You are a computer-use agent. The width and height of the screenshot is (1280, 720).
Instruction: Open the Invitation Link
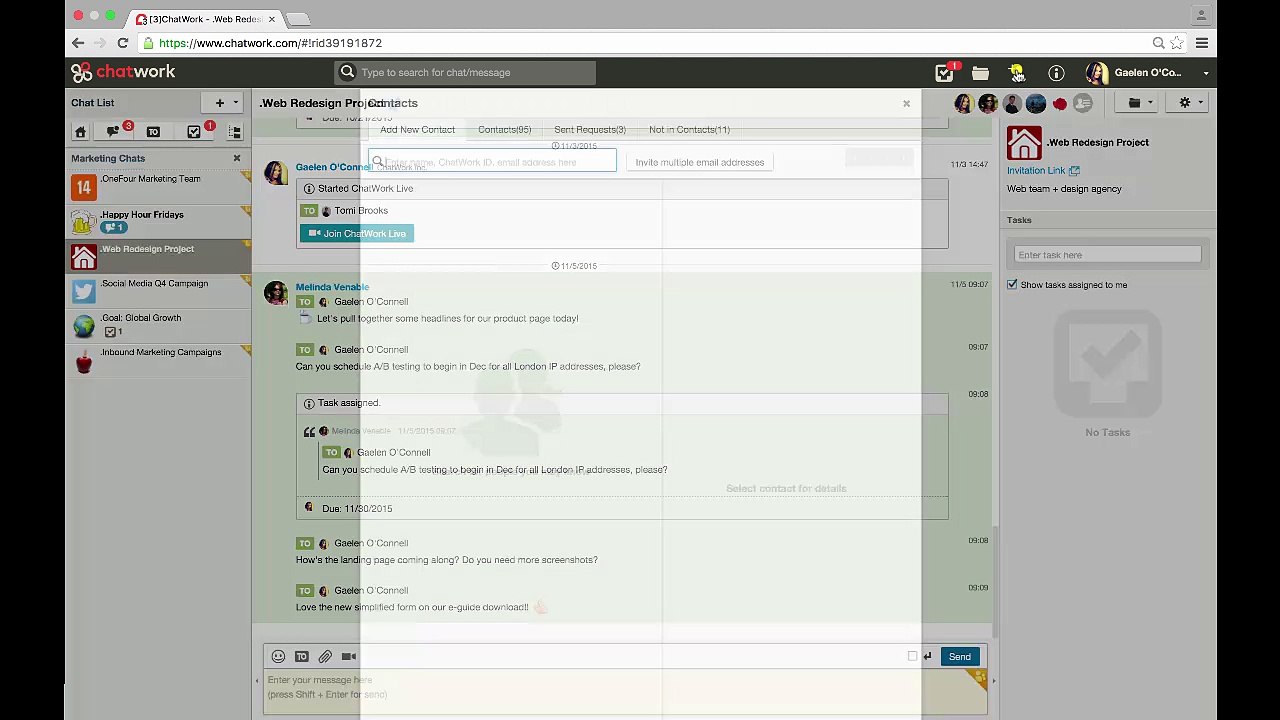[1043, 171]
